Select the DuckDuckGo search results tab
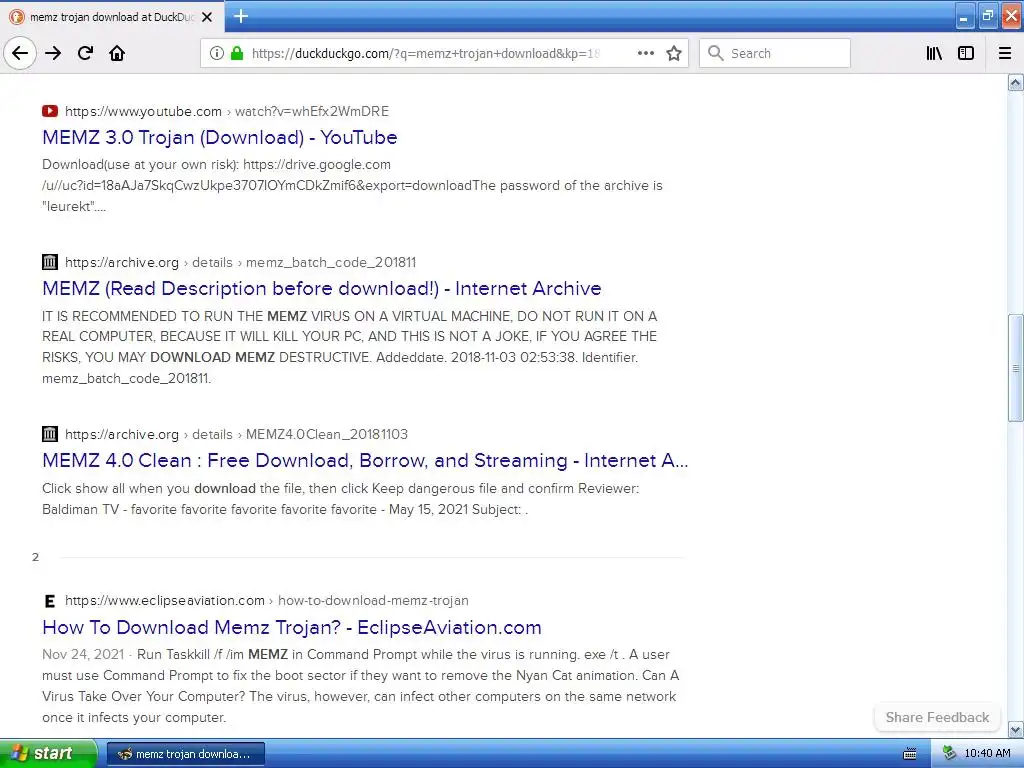This screenshot has height=768, width=1024. [x=112, y=17]
